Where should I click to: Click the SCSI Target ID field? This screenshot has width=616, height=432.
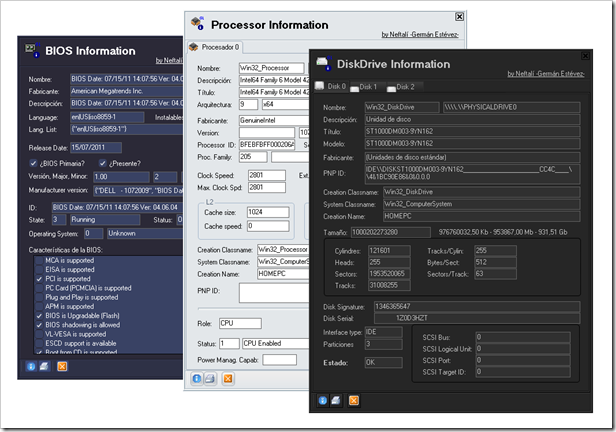[x=523, y=372]
